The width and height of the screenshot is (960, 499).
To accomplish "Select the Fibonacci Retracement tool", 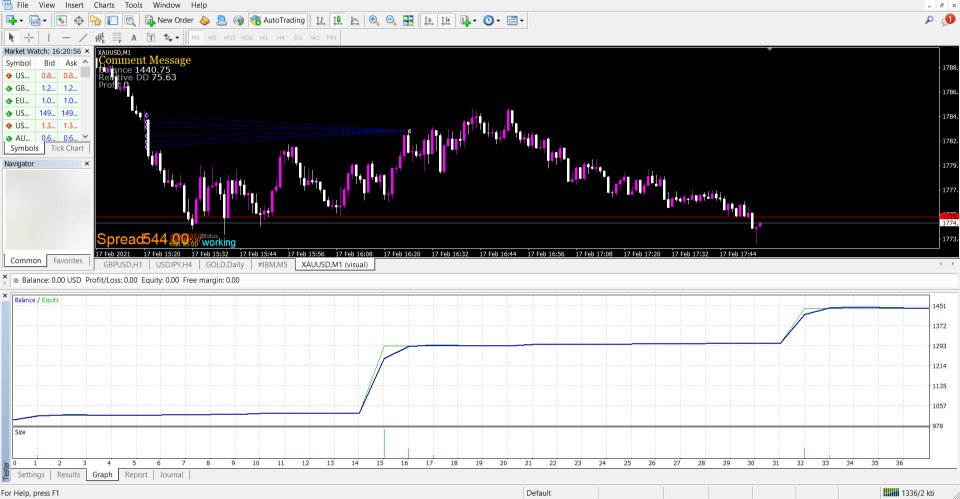I will (x=117, y=38).
